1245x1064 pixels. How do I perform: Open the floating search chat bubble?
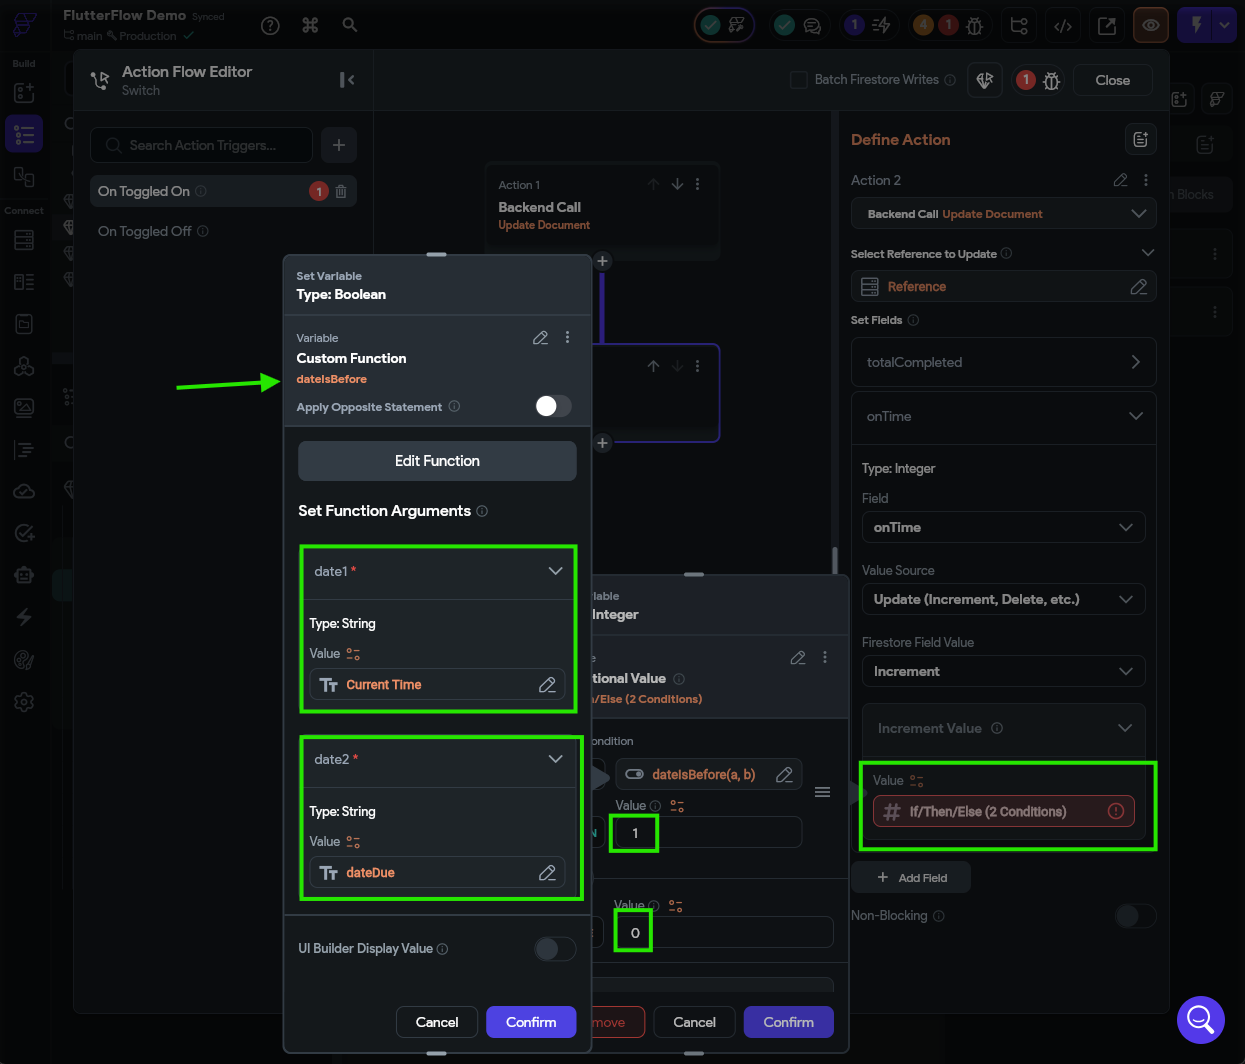click(x=1201, y=1020)
